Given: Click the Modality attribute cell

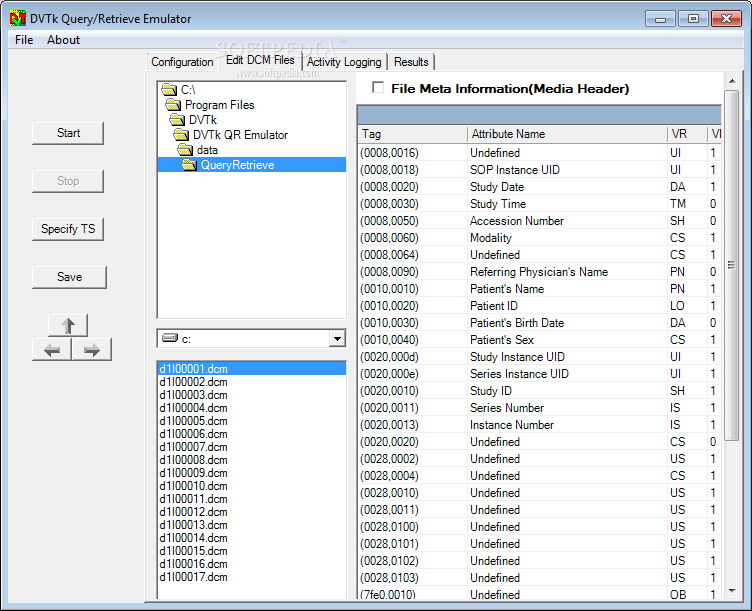Looking at the screenshot, I should 567,238.
